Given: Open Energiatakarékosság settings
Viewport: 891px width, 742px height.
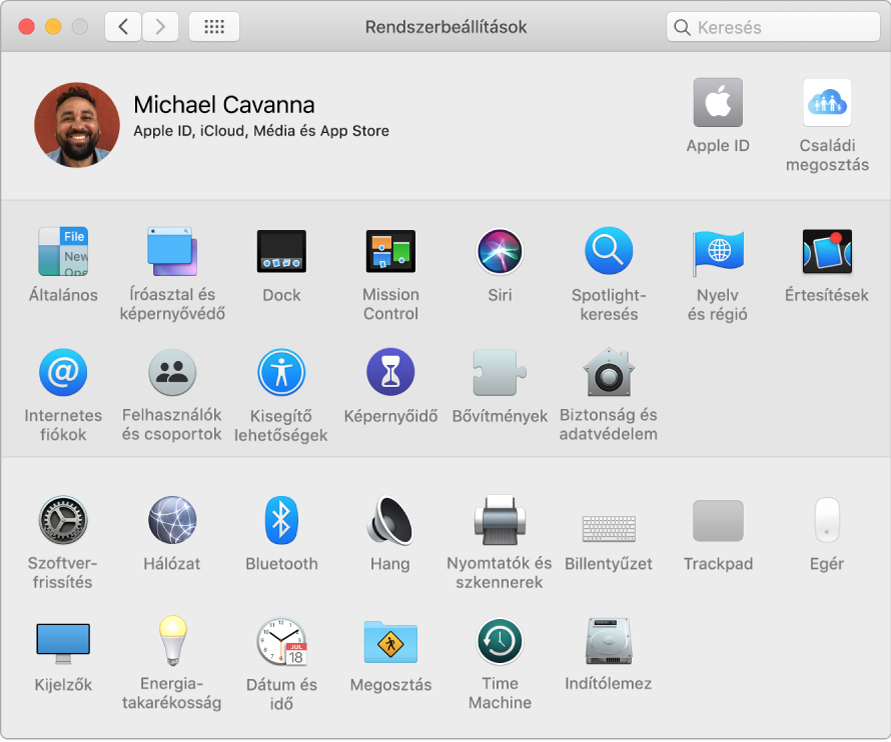Looking at the screenshot, I should click(171, 641).
